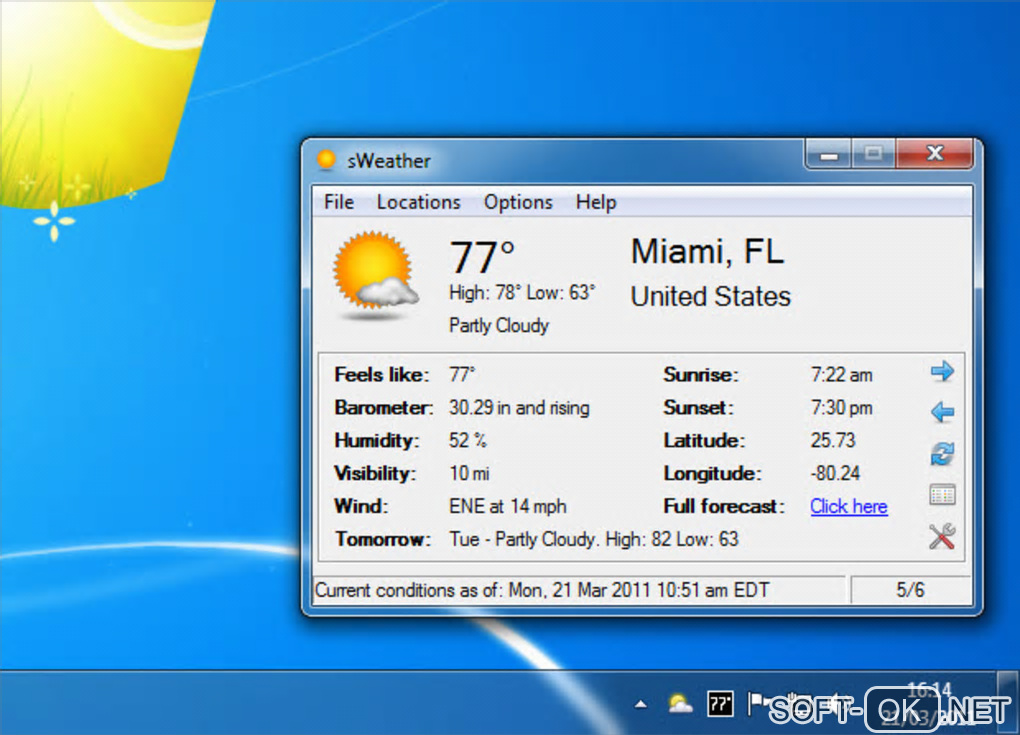Click the 77° temperature tray icon

720,704
